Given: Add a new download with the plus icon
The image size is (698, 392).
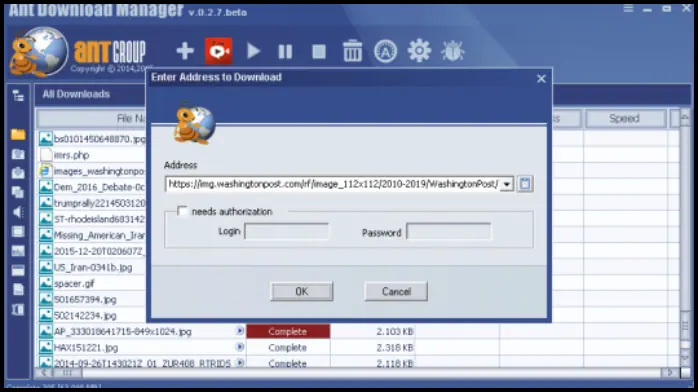Looking at the screenshot, I should tap(185, 51).
